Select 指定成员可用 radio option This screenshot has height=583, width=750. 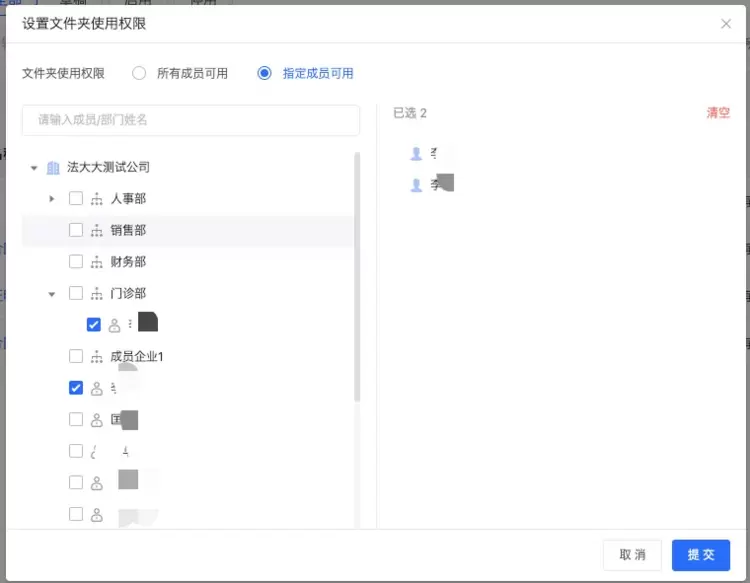(264, 73)
